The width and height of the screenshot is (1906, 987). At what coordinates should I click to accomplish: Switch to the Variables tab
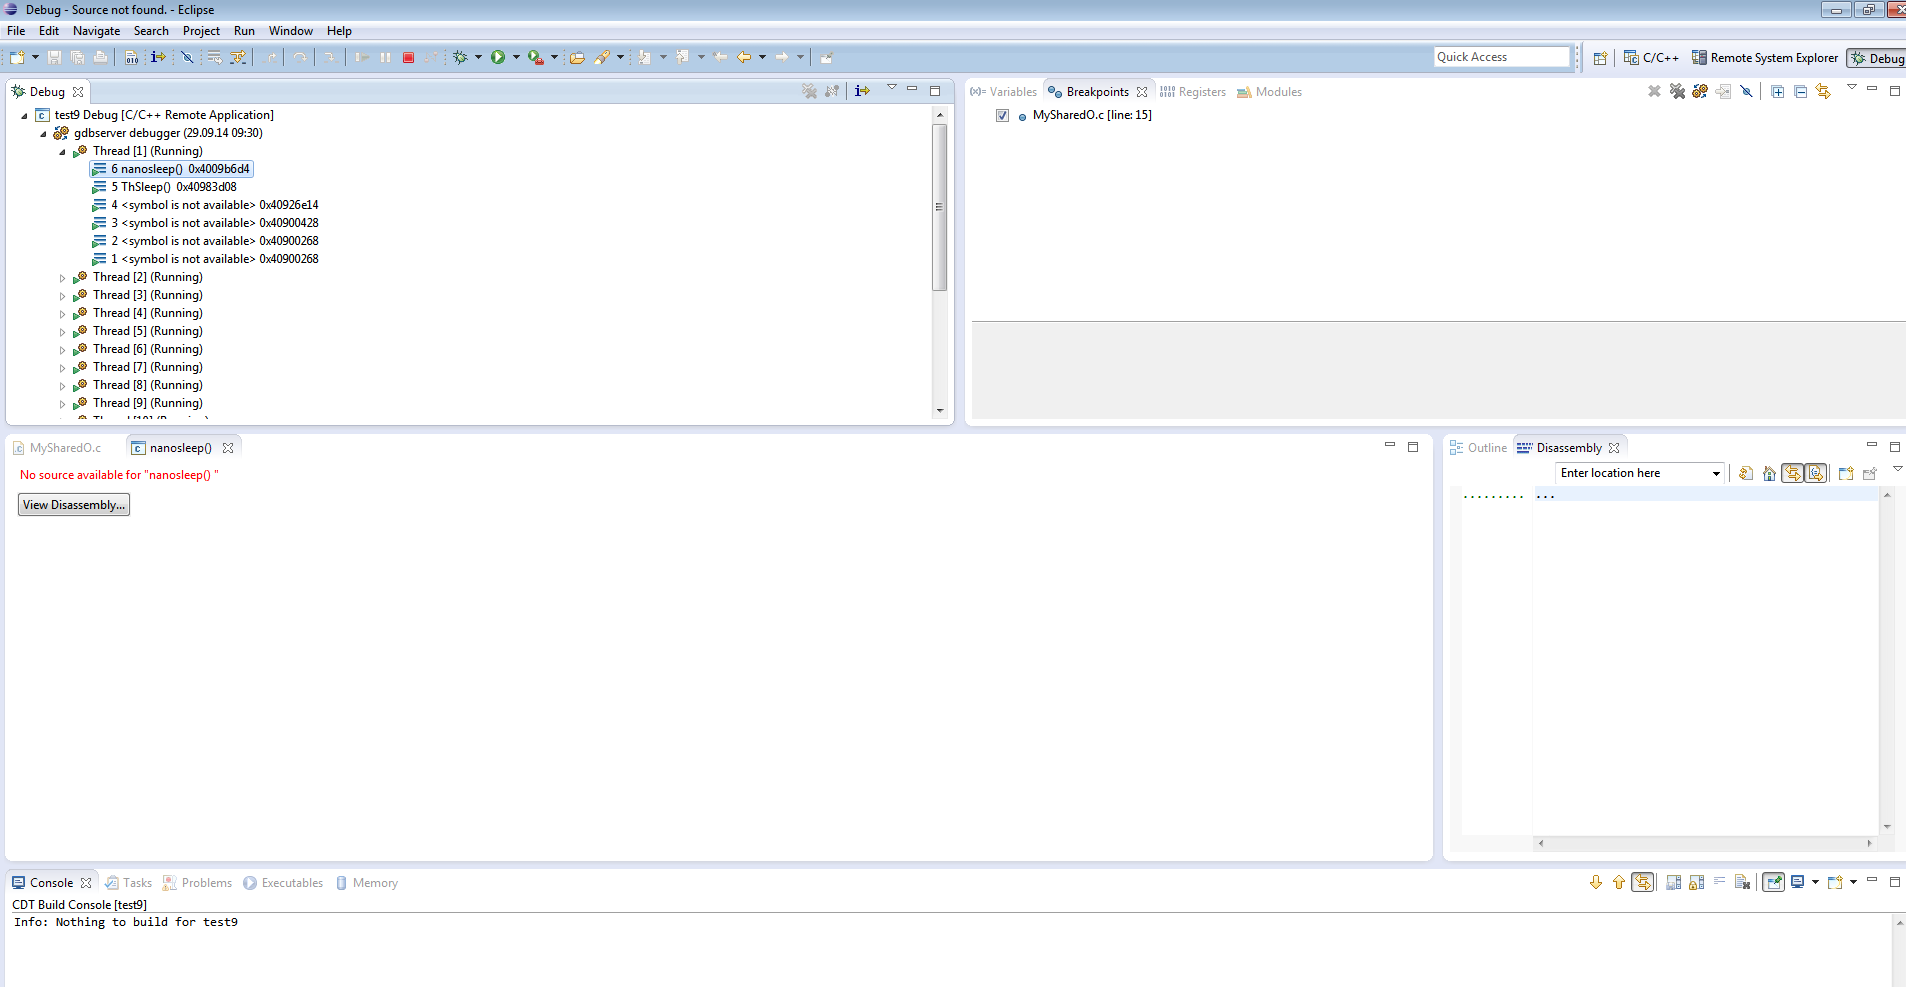1004,92
